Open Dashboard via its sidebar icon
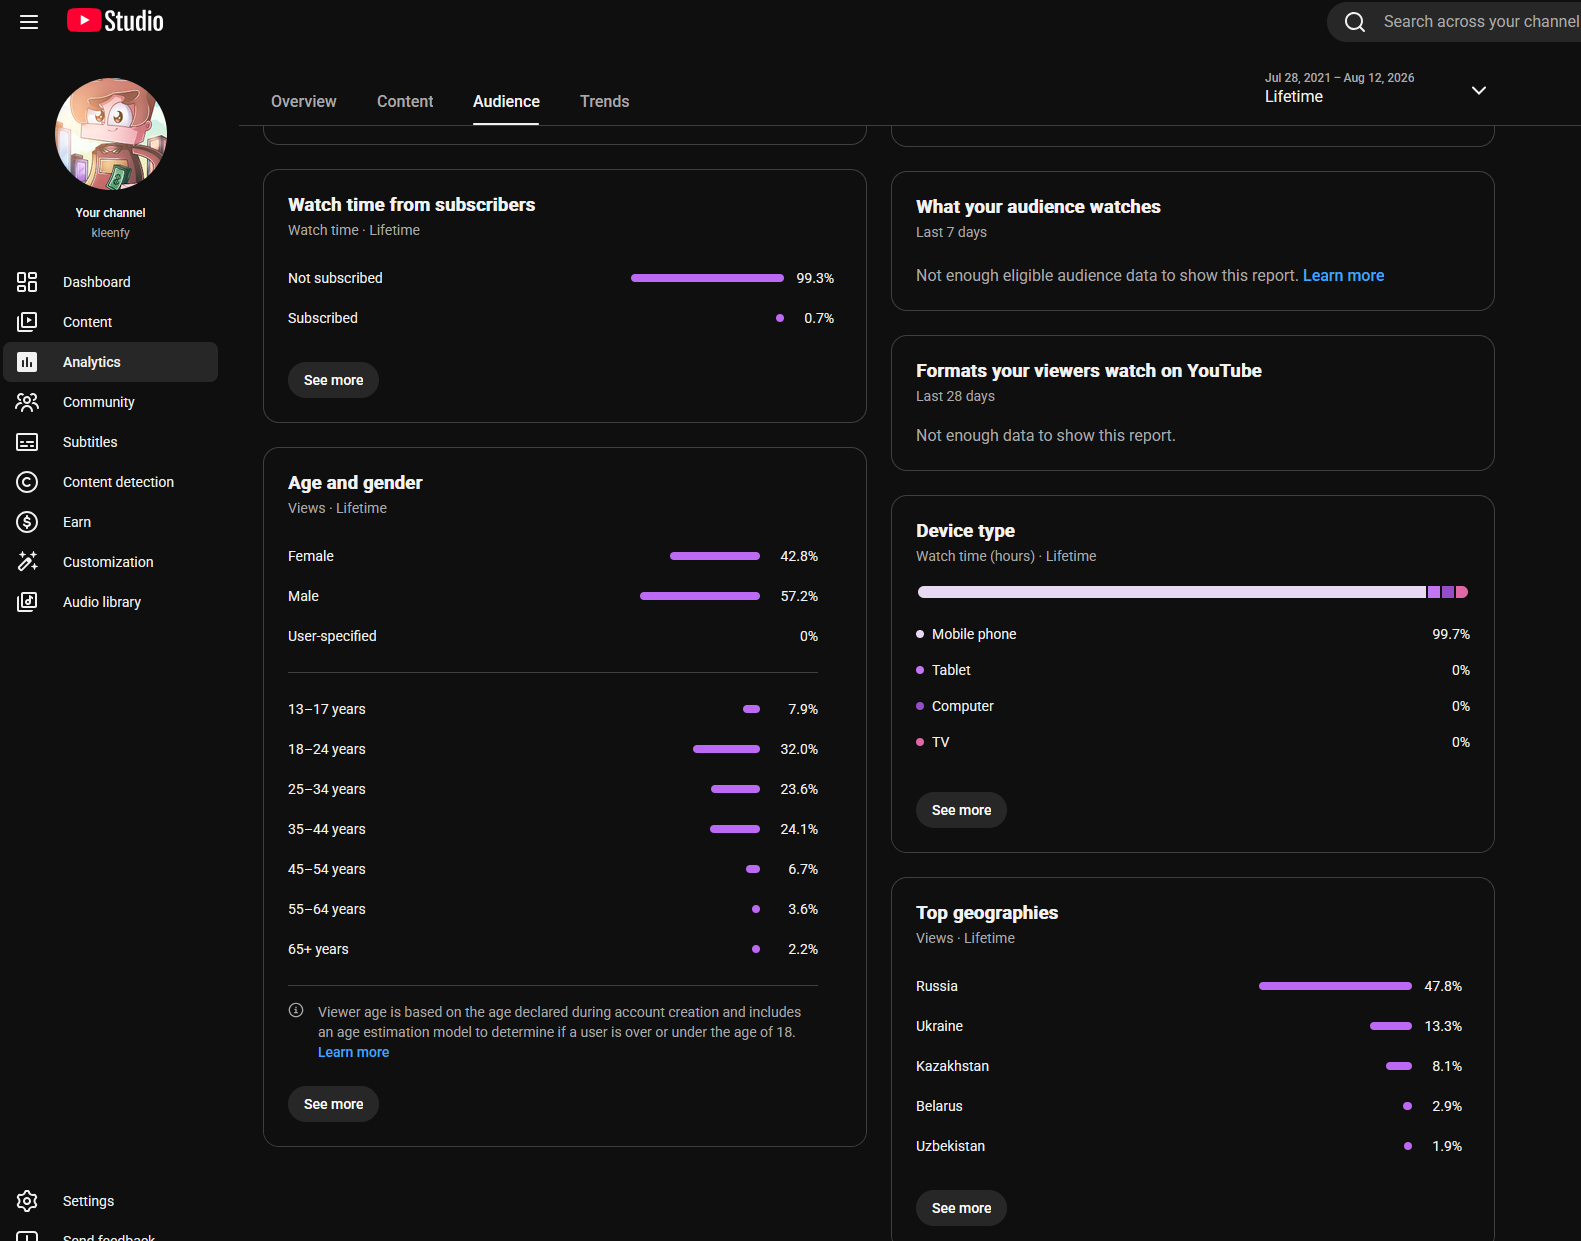1581x1241 pixels. pos(27,282)
